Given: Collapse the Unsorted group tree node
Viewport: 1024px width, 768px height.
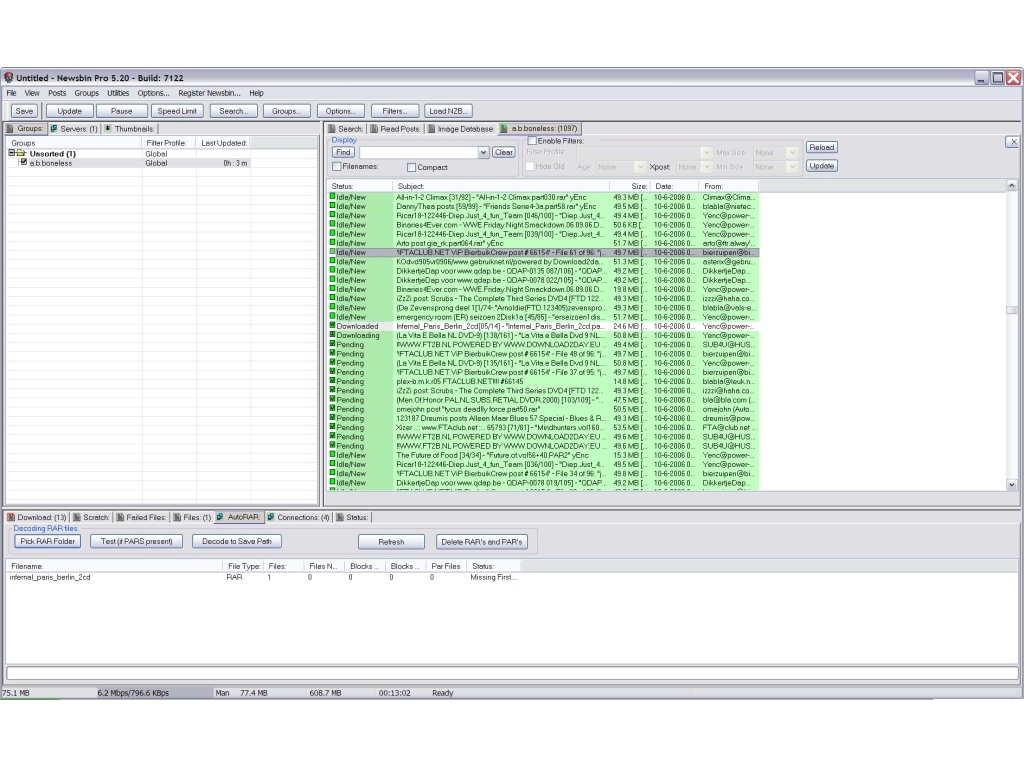Looking at the screenshot, I should (x=12, y=154).
